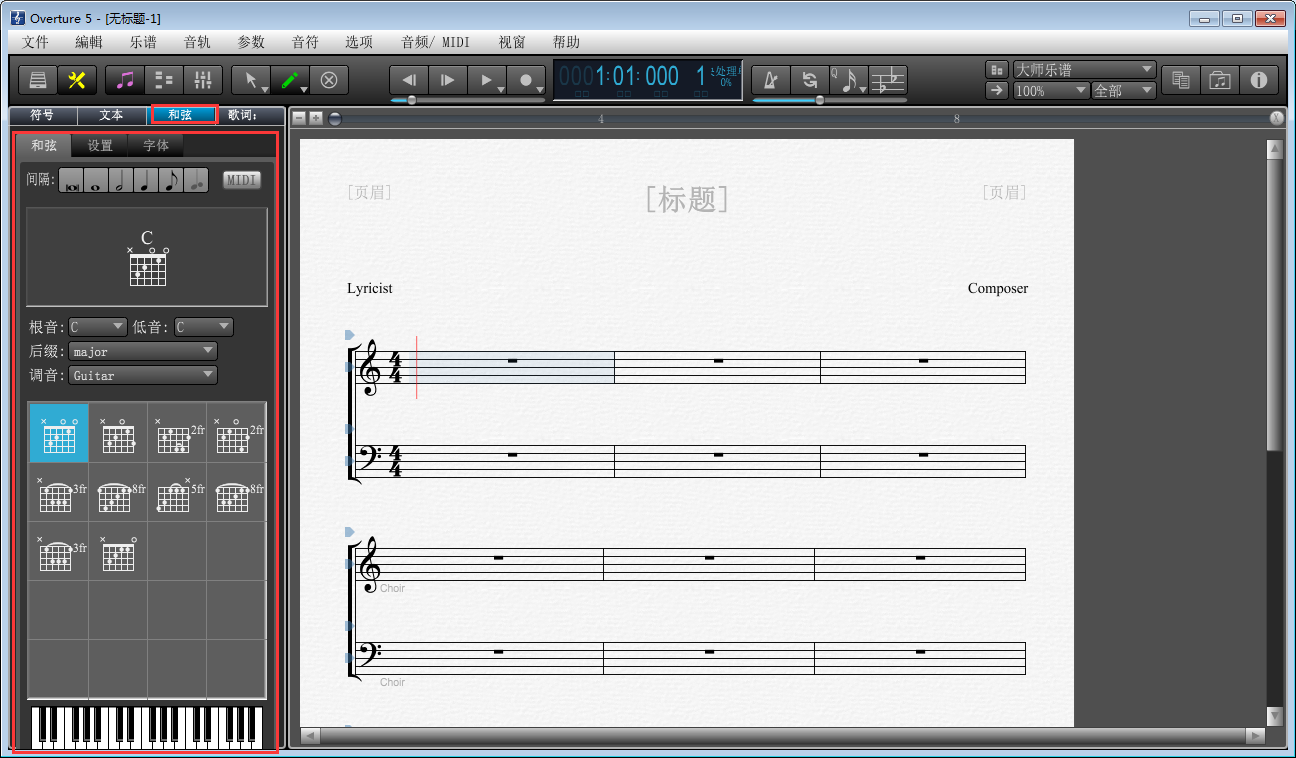Toggle the metronome
The height and width of the screenshot is (758, 1296).
point(771,80)
